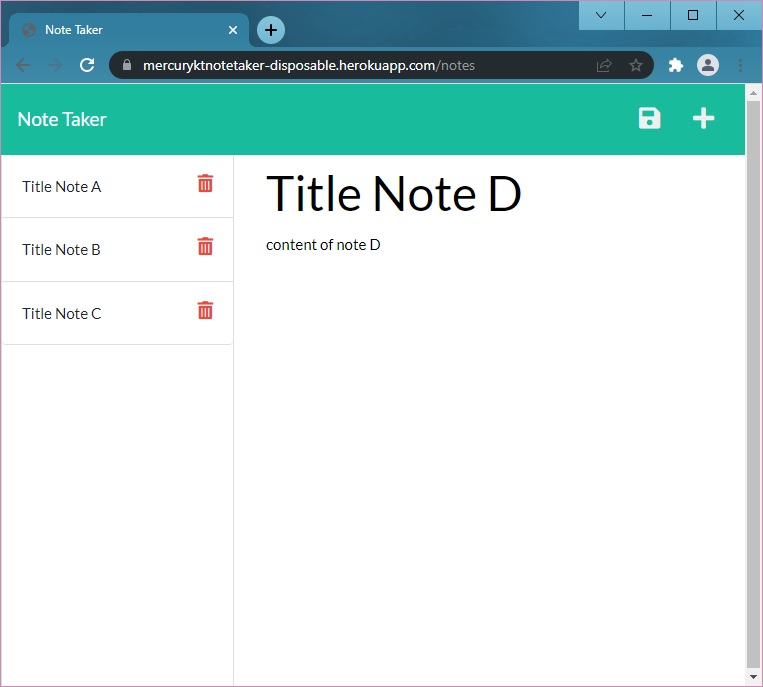The image size is (763, 687).
Task: Expand the tab search chevron
Action: (601, 15)
